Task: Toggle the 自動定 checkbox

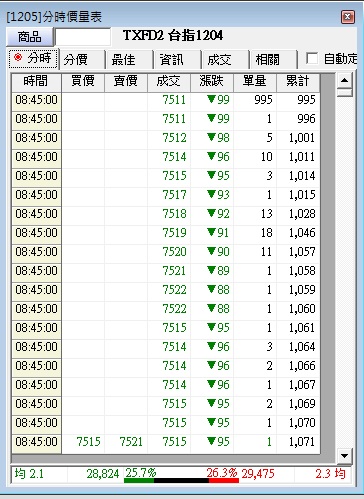Action: coord(312,59)
